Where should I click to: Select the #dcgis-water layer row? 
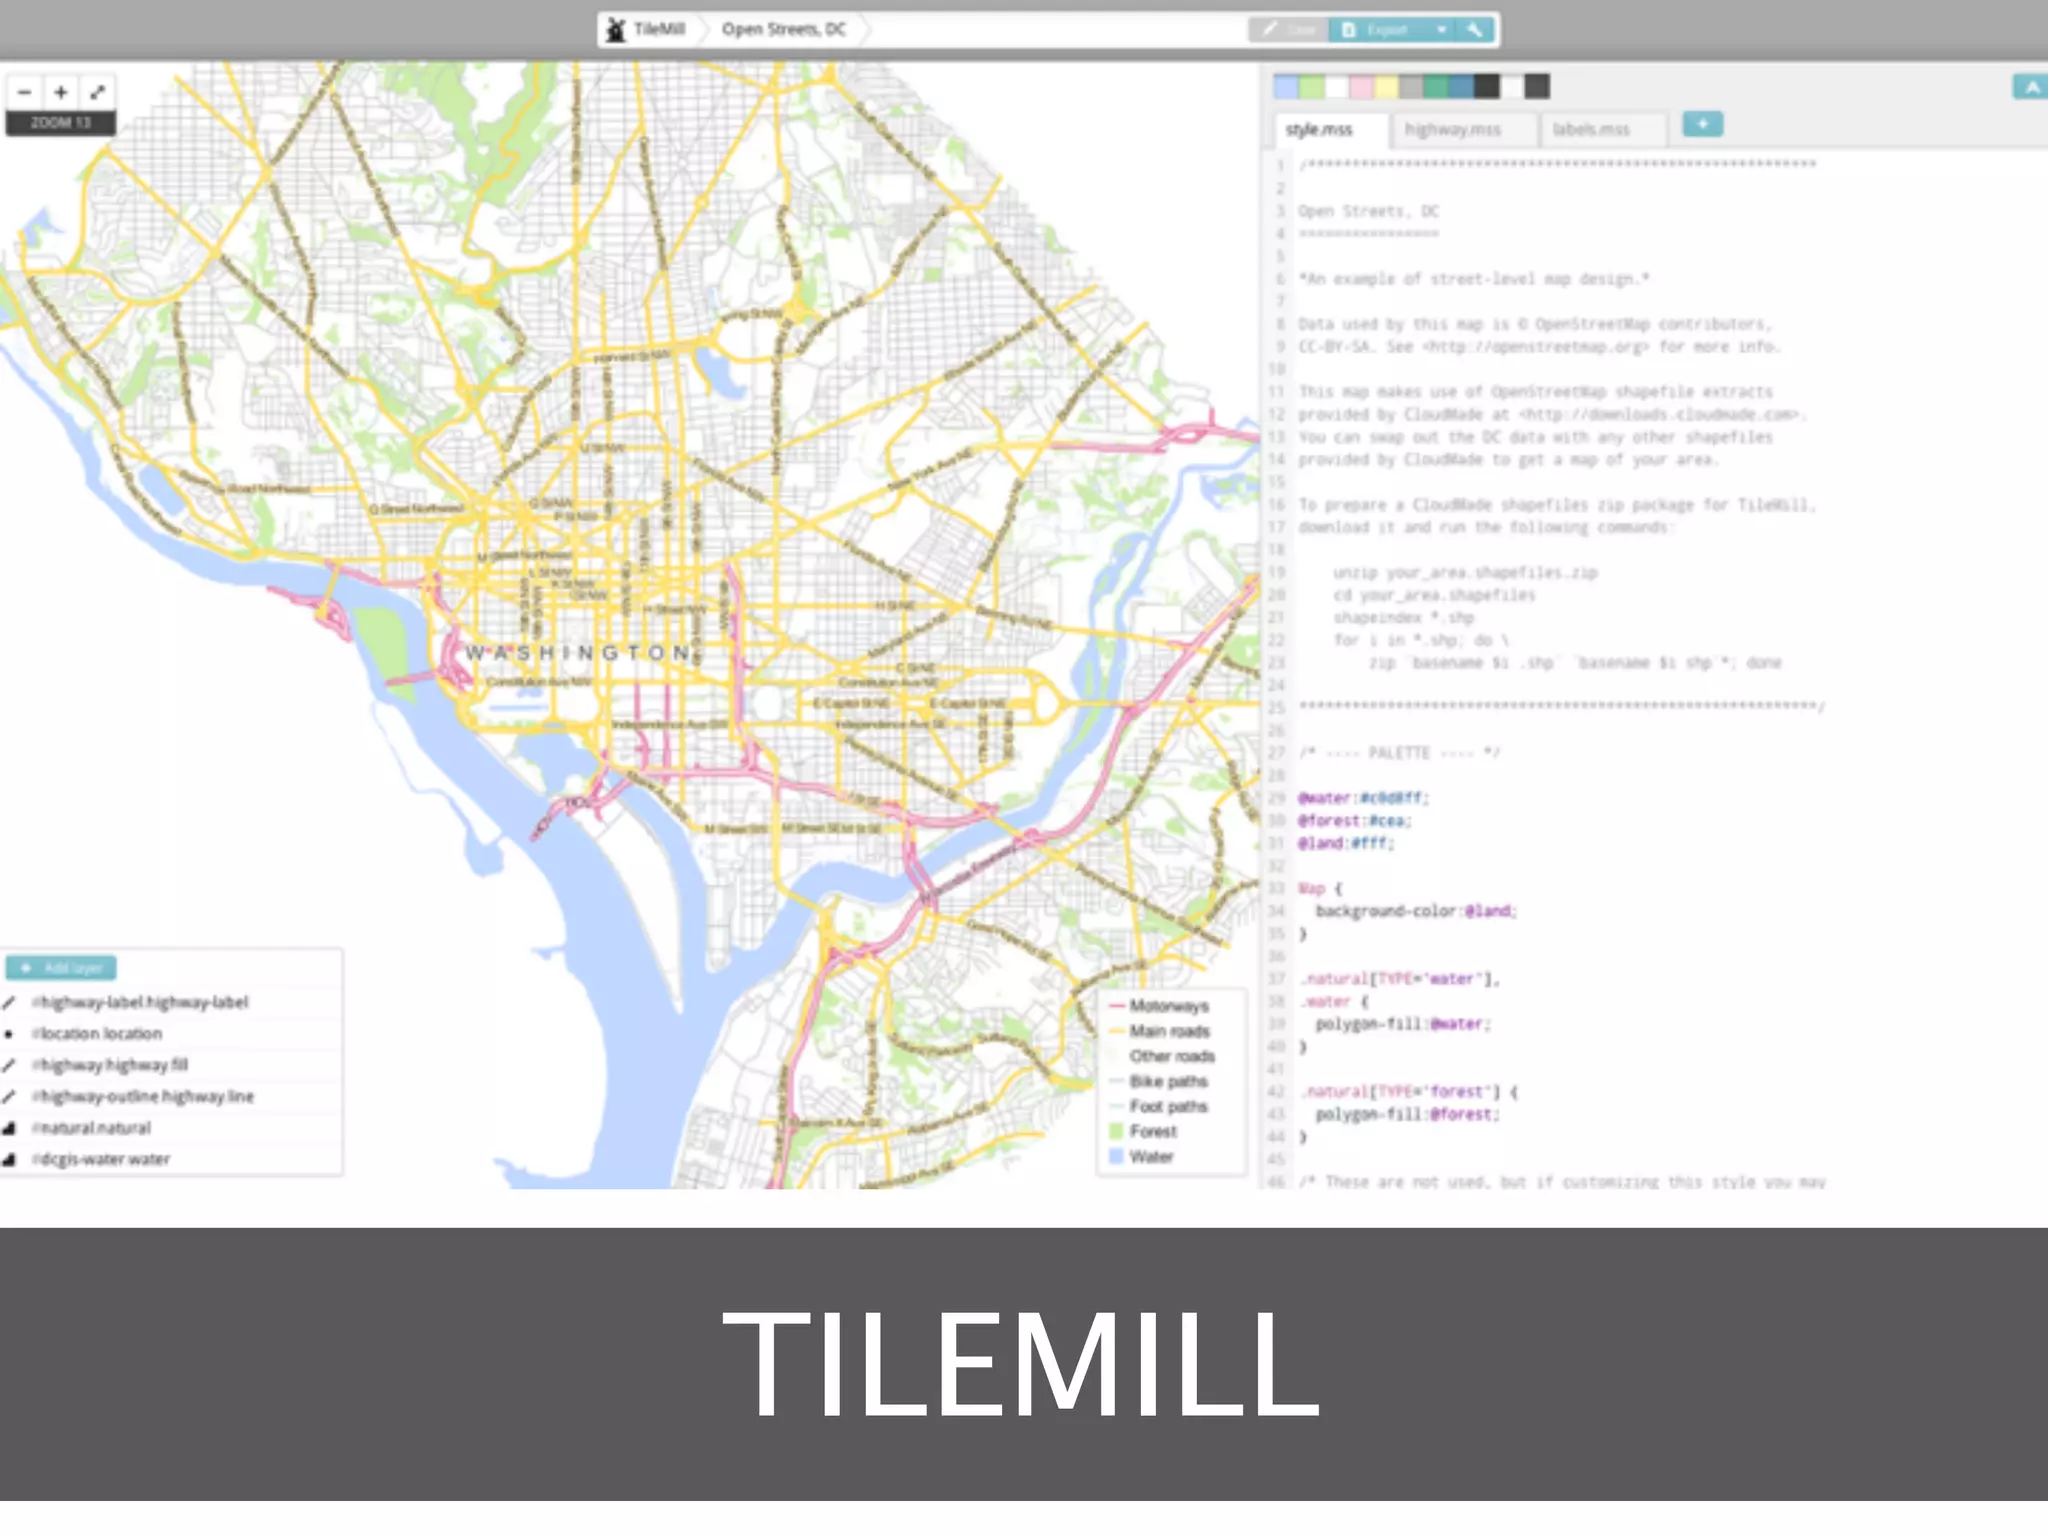(x=171, y=1160)
